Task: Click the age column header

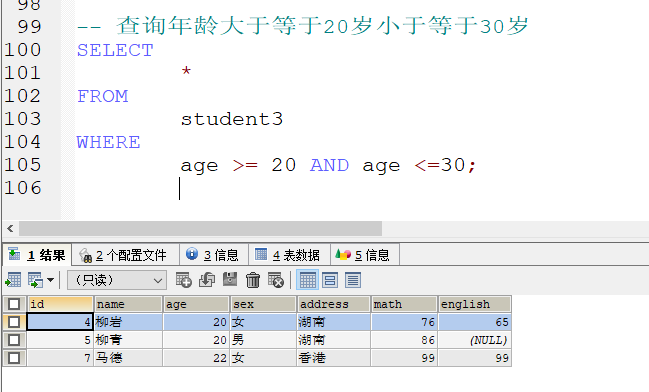Action: point(196,304)
